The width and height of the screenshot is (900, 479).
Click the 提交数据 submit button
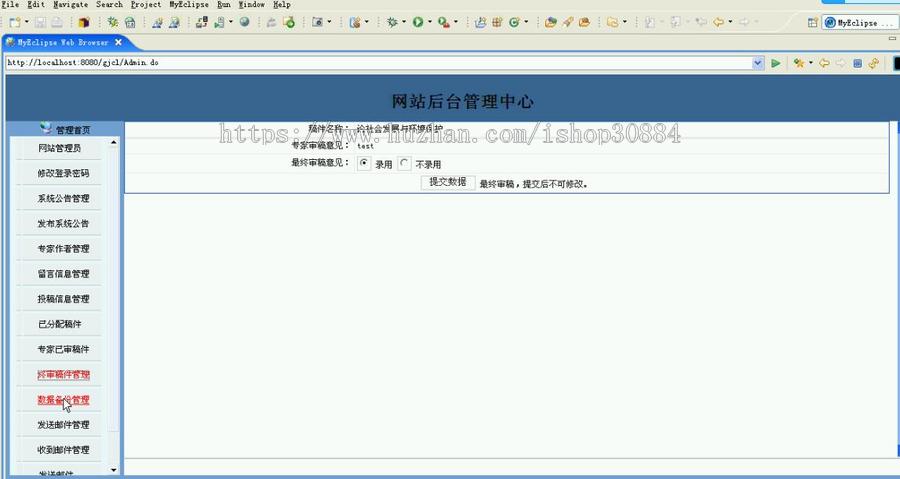coord(448,182)
